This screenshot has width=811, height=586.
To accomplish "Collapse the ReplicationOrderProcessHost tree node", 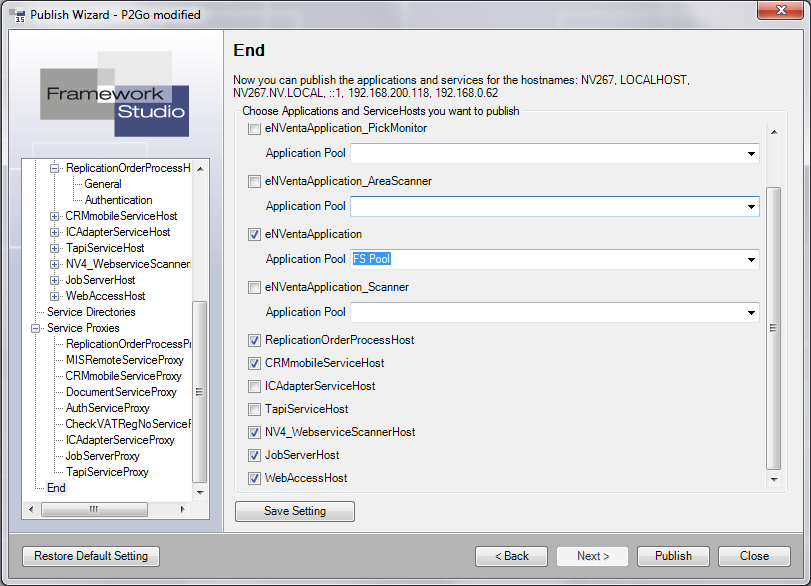I will click(x=54, y=168).
